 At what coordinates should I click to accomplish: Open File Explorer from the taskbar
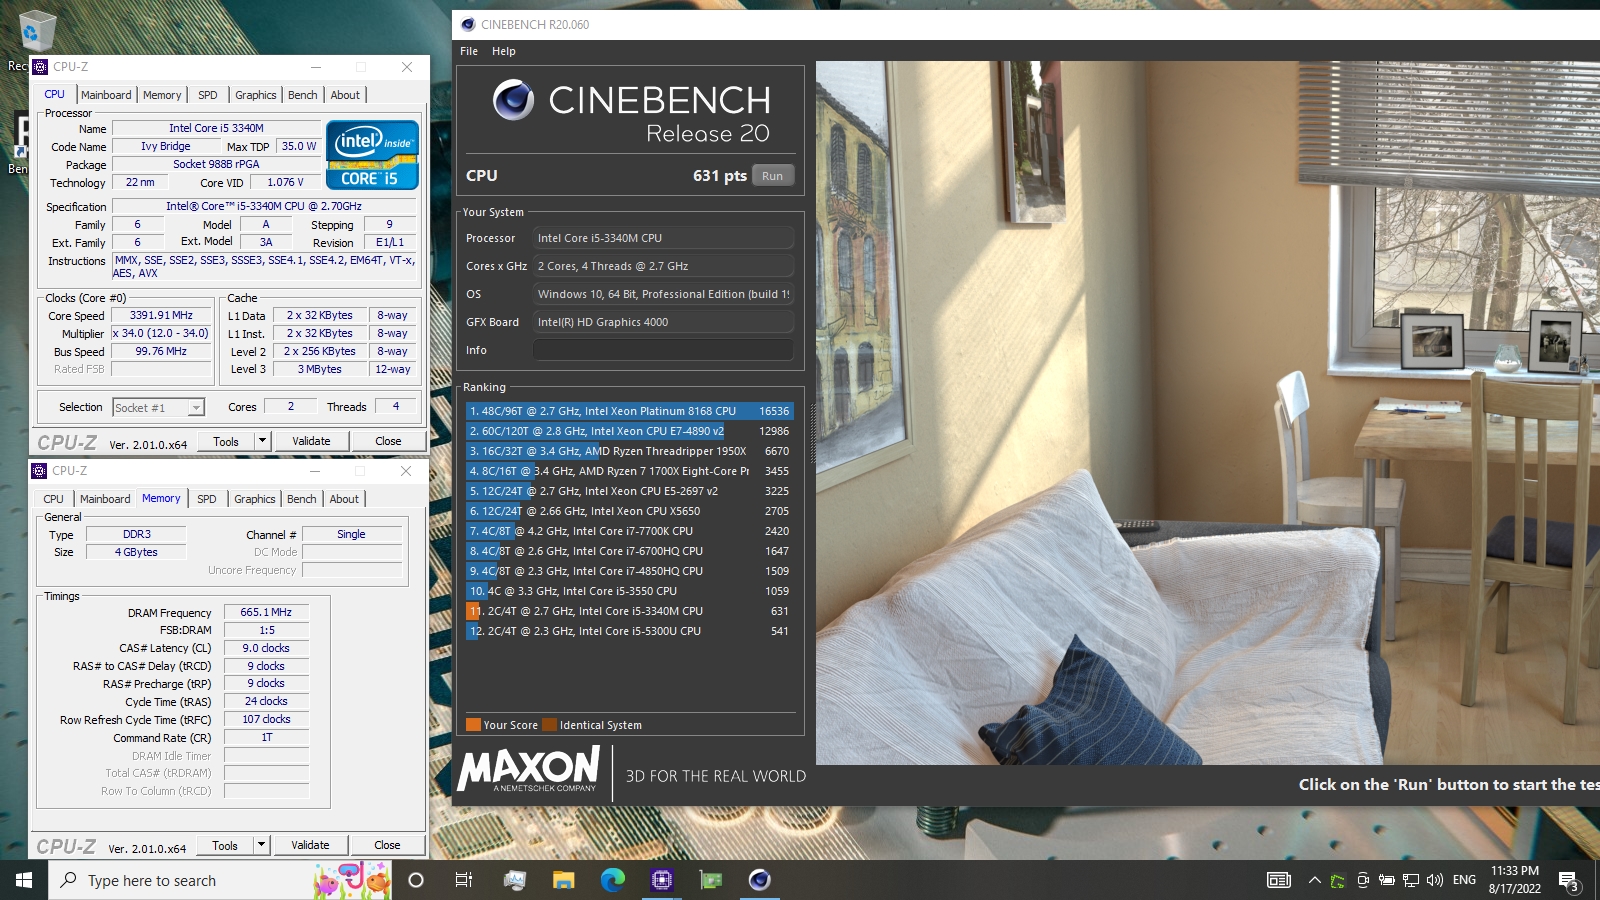point(563,880)
